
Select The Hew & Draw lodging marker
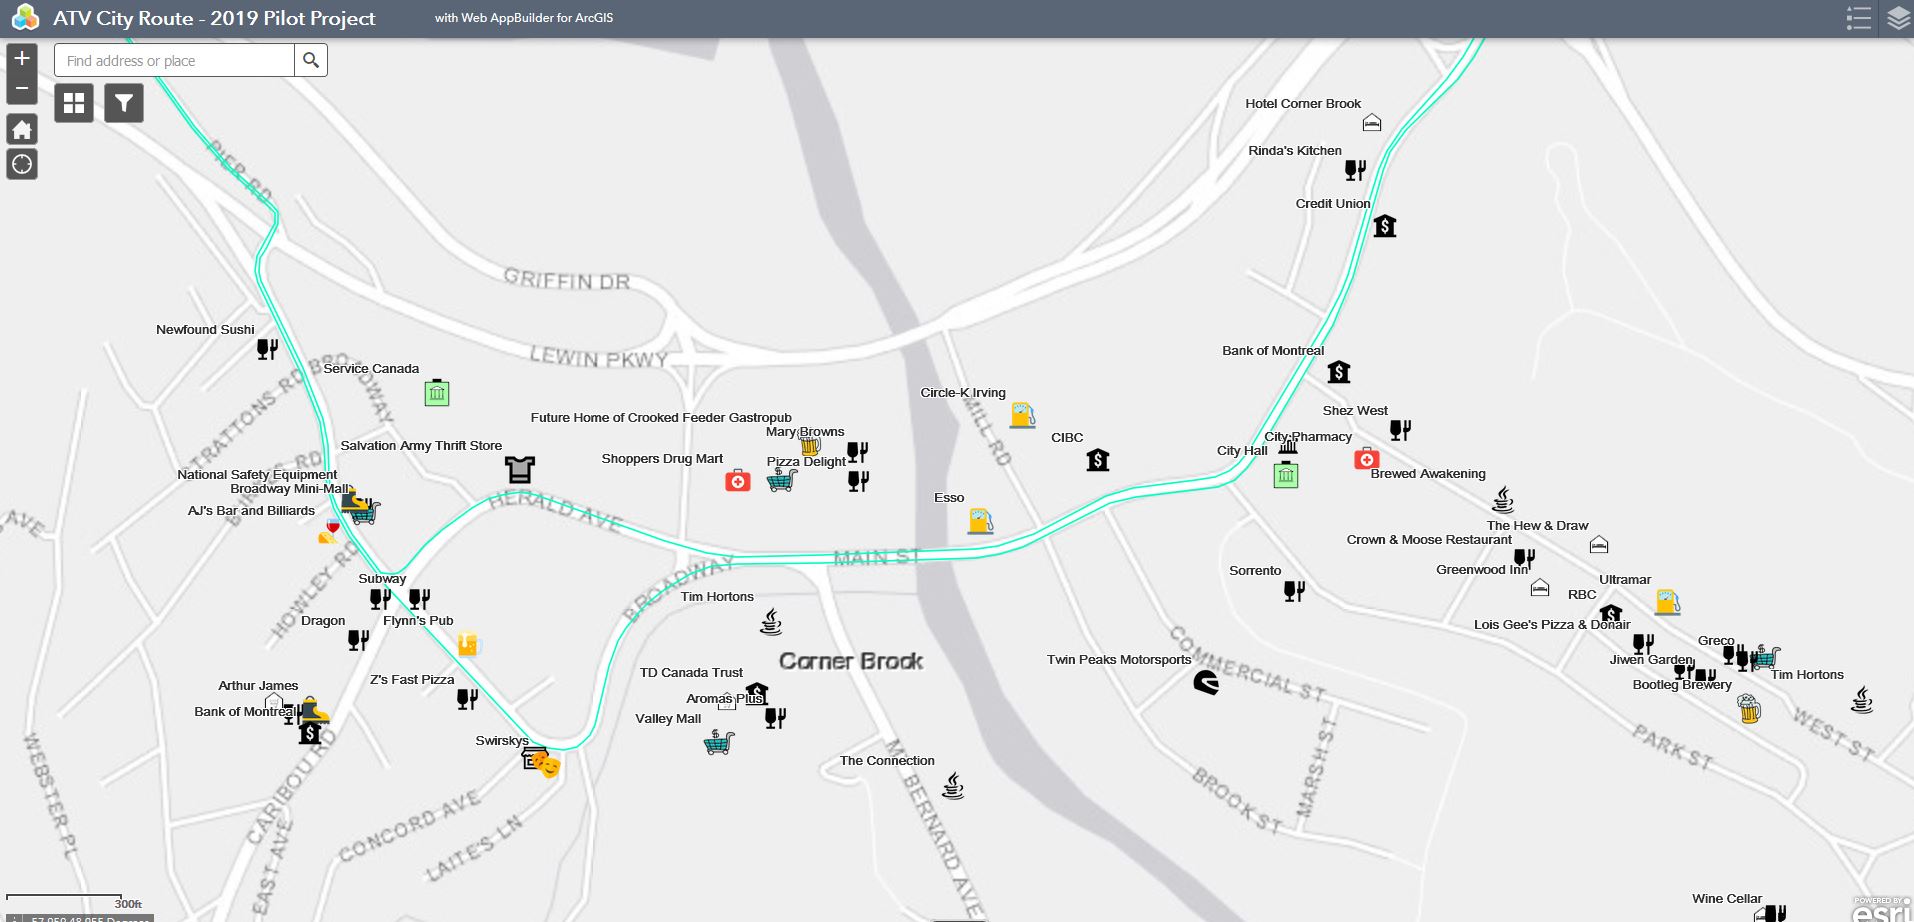coord(1599,544)
